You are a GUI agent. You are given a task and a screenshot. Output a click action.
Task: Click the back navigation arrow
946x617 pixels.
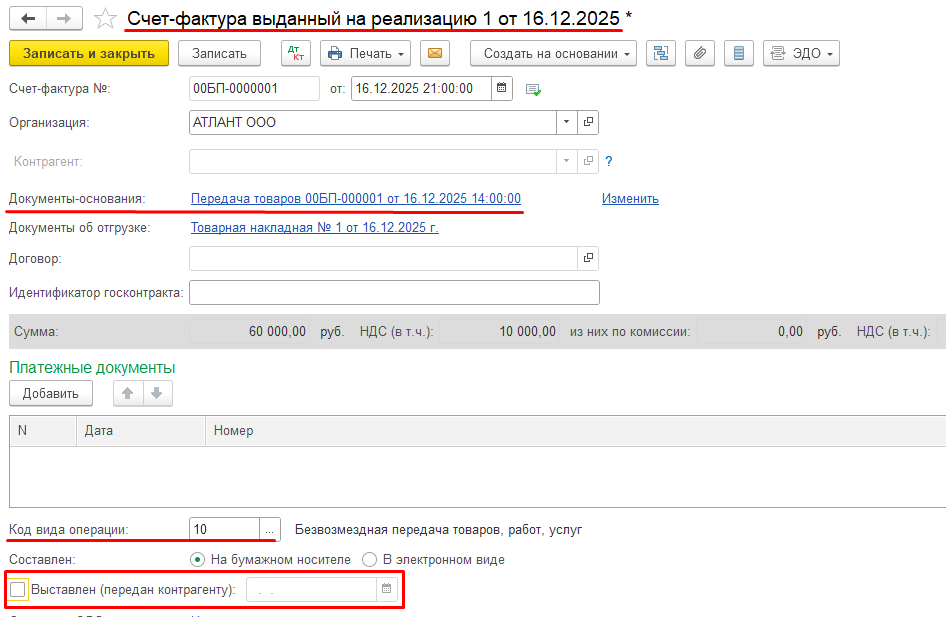28,19
